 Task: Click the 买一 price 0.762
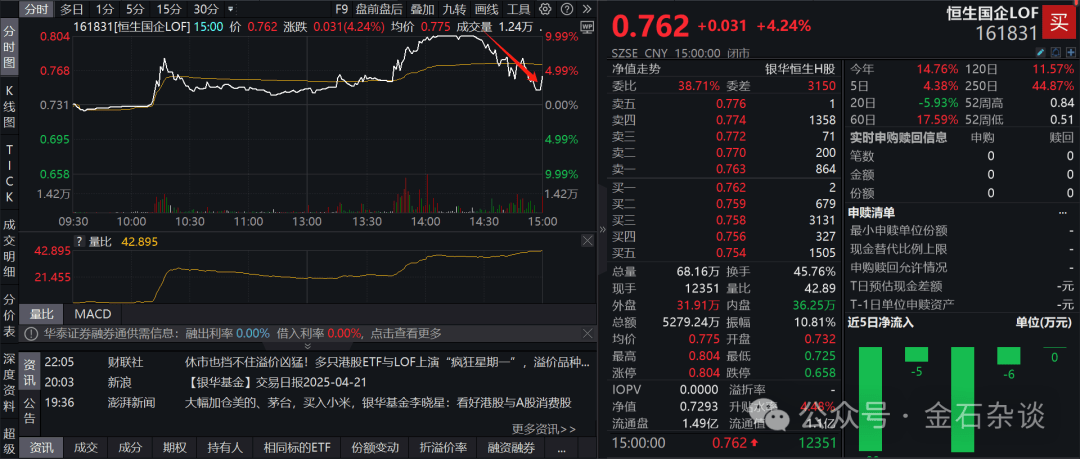(731, 187)
